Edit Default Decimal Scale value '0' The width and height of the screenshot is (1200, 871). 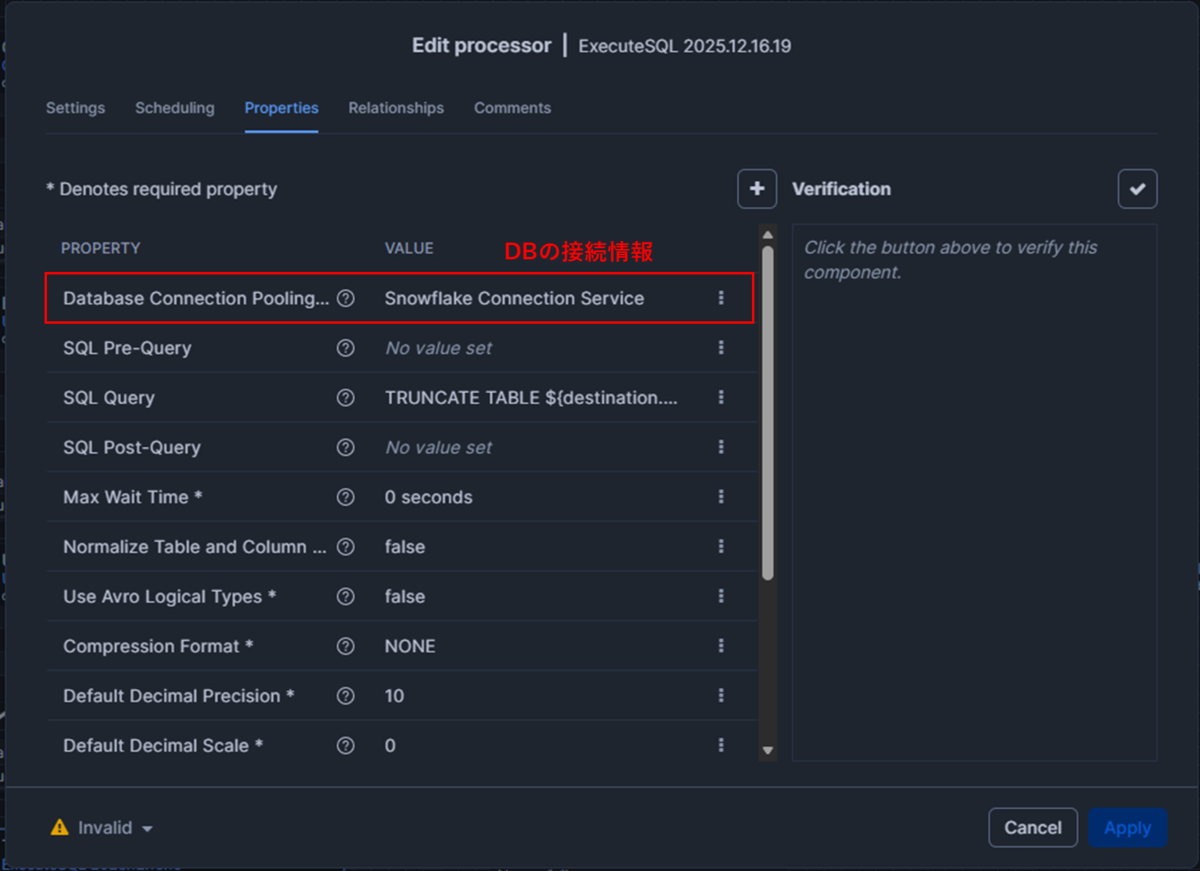point(390,745)
